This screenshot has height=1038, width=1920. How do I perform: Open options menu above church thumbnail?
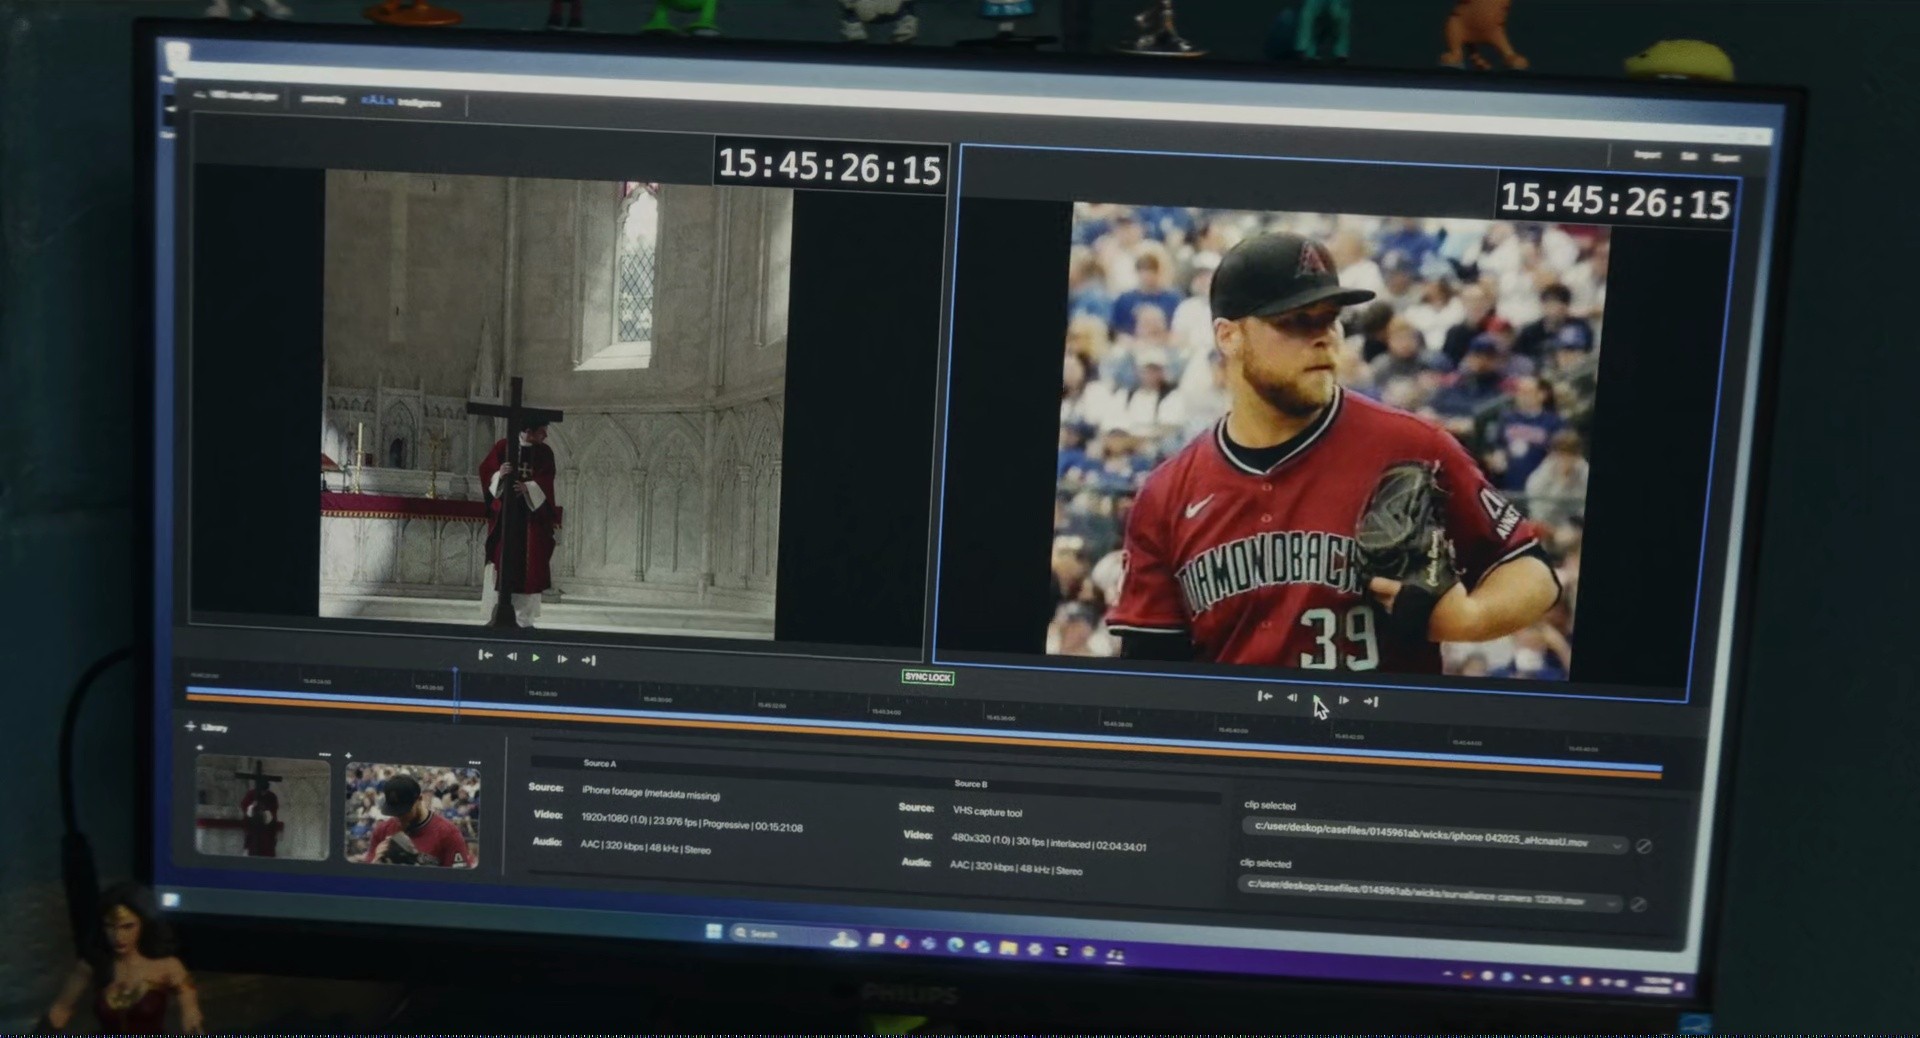click(x=324, y=754)
